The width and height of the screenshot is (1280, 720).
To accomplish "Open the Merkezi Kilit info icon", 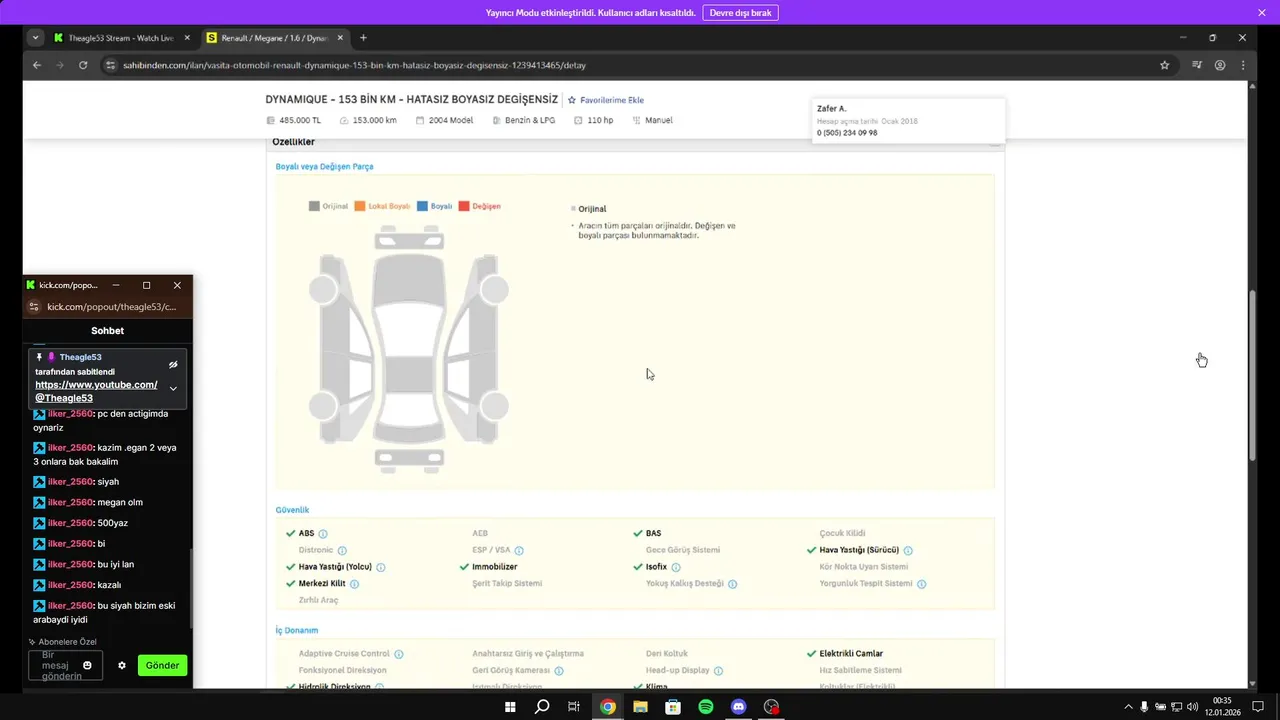I will tap(354, 584).
